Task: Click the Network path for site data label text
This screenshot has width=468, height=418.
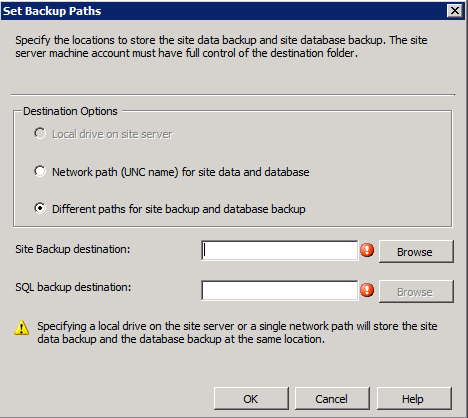Action: (181, 172)
